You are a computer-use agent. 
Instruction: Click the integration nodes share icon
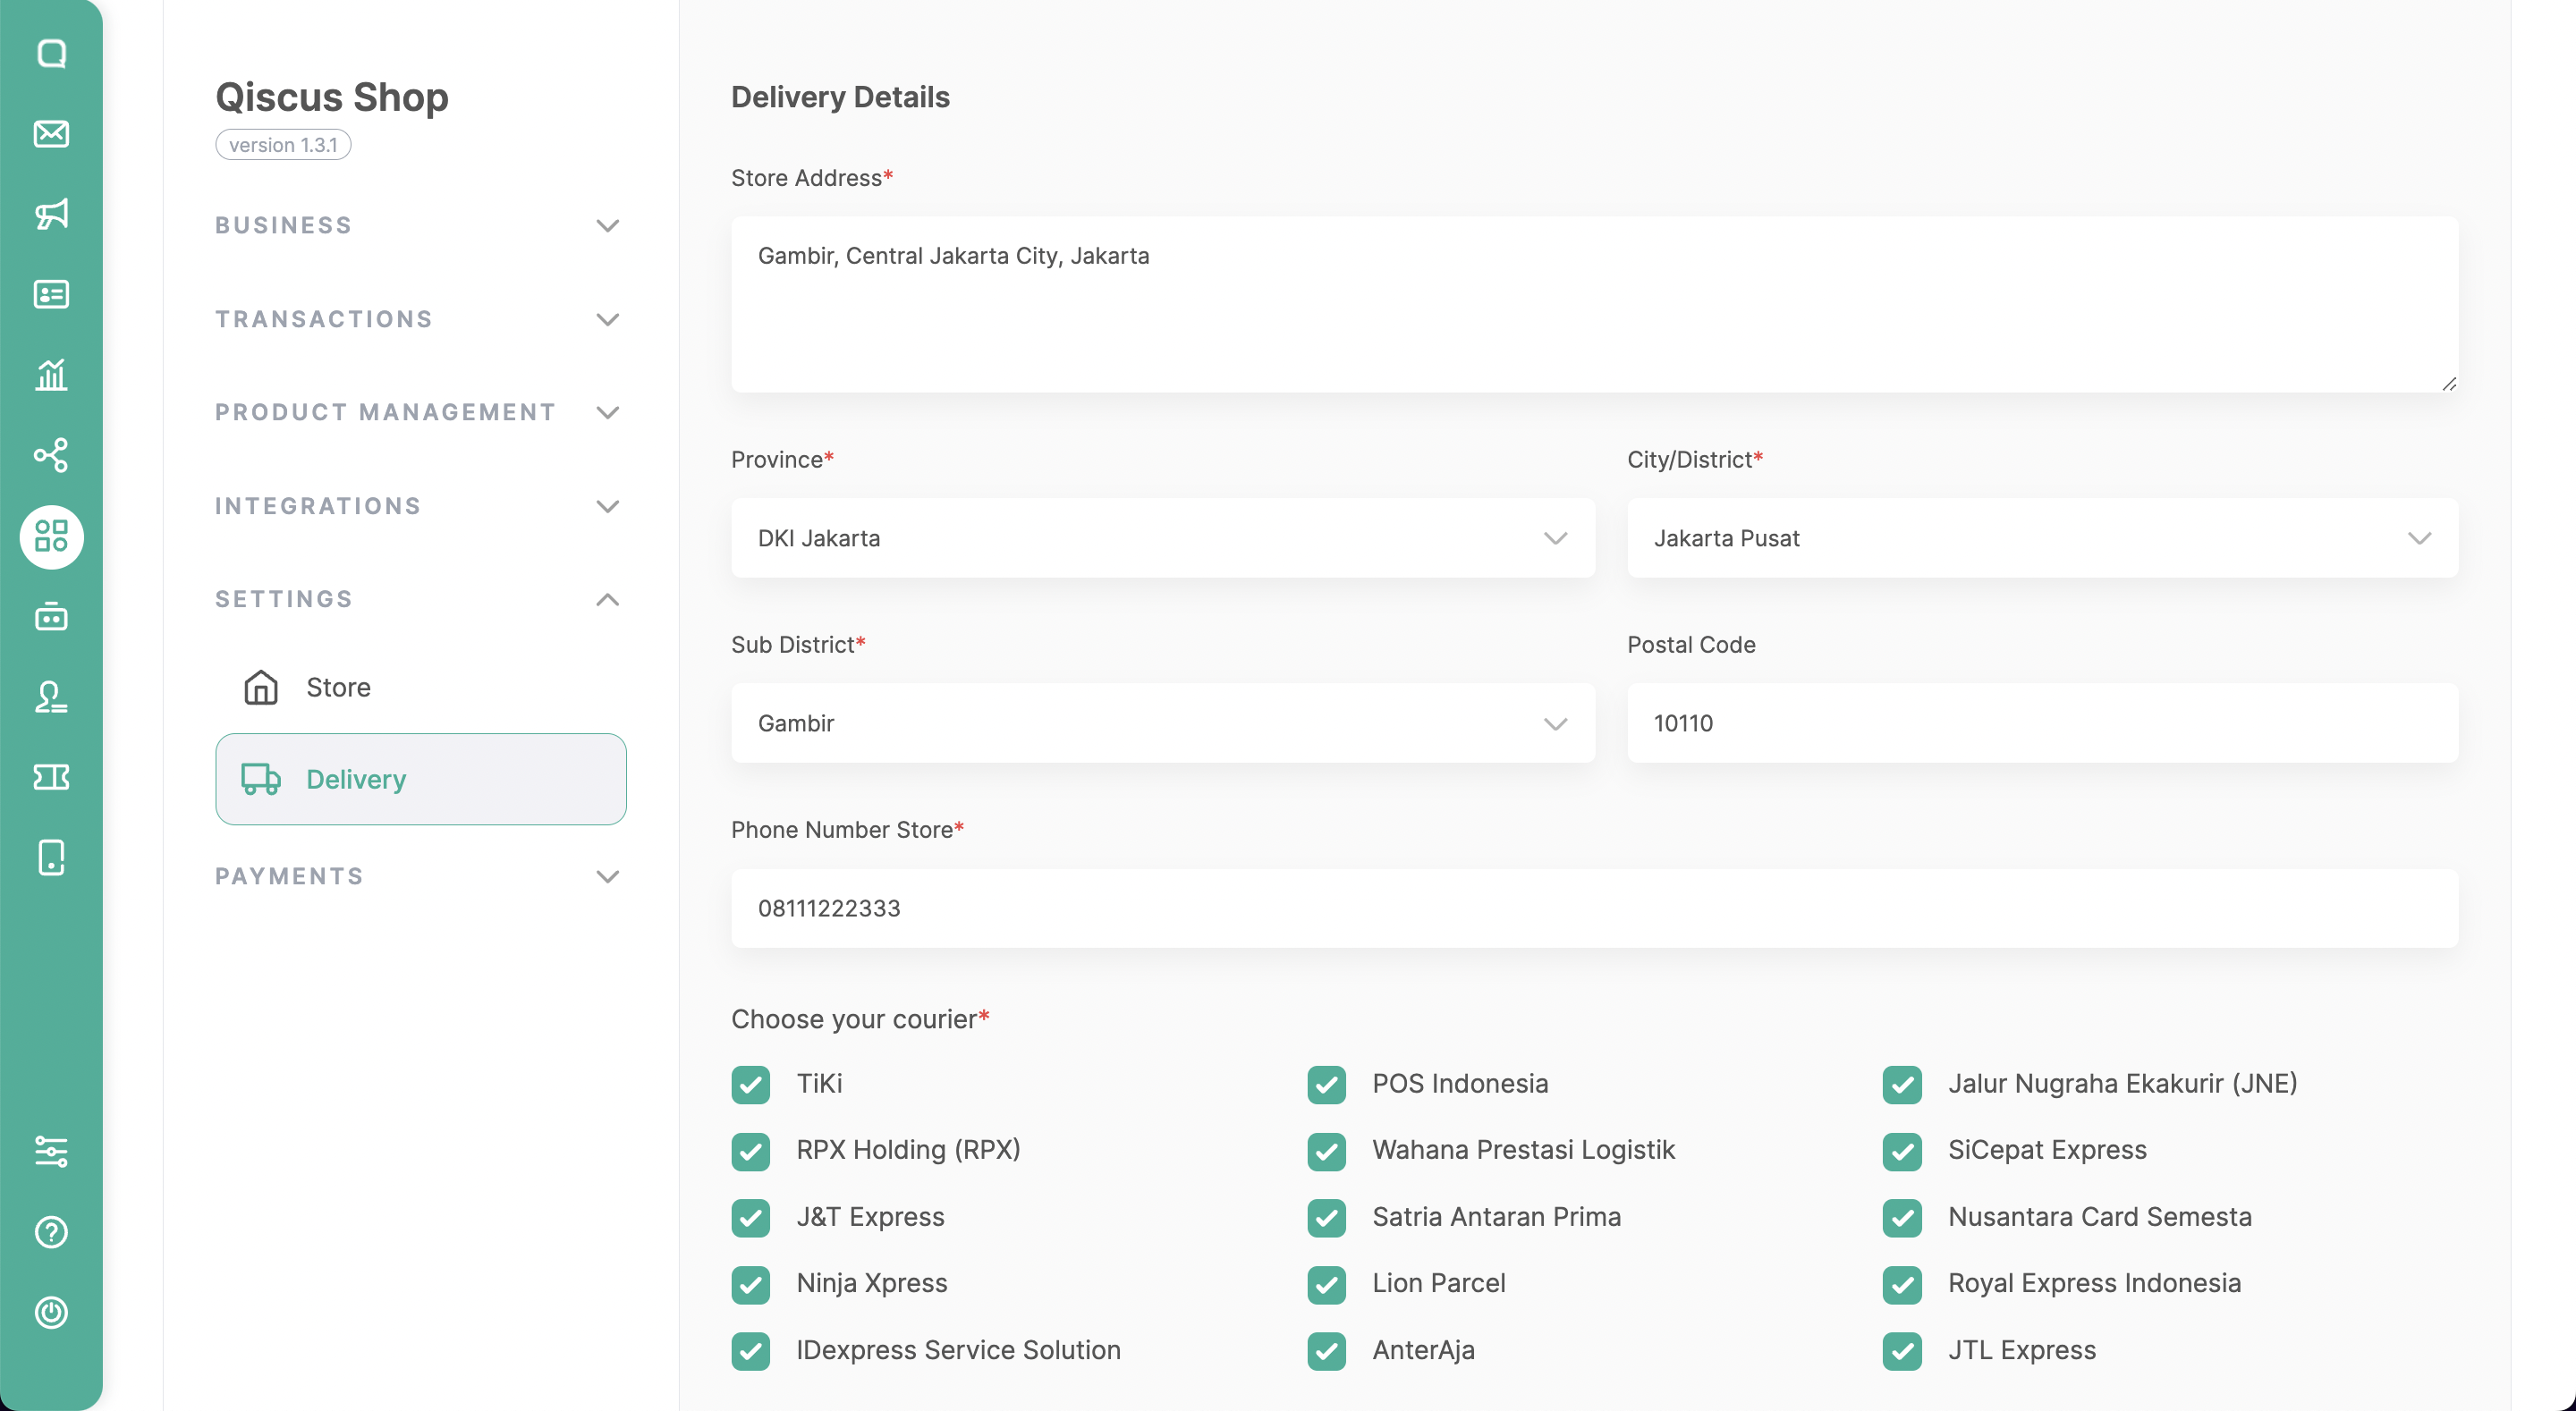click(51, 455)
